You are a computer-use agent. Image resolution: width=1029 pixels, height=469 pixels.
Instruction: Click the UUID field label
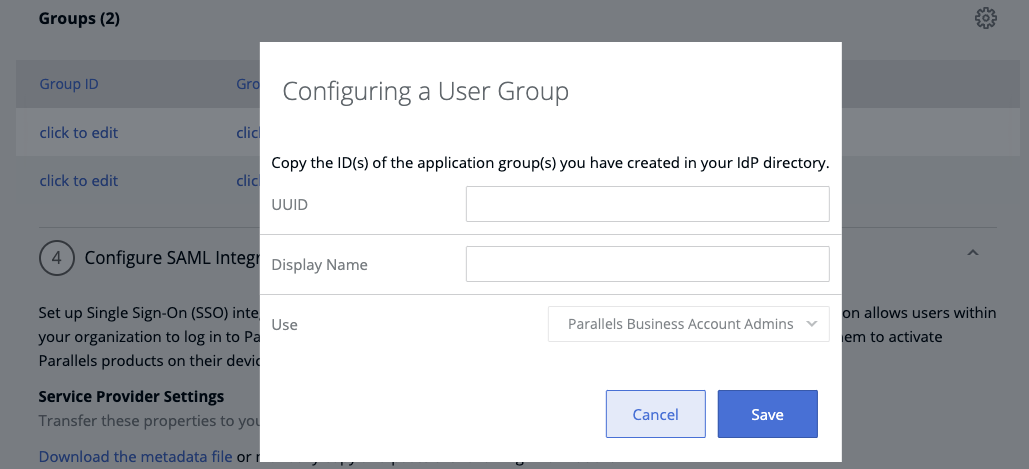click(x=289, y=205)
